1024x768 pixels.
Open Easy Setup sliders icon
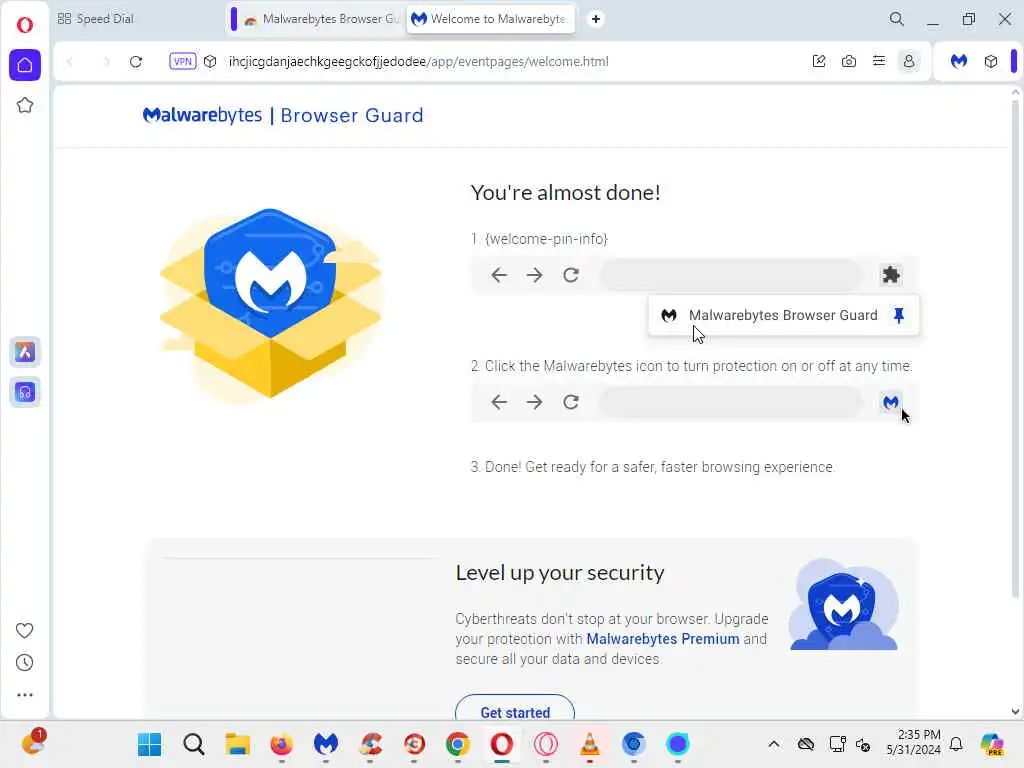(x=879, y=61)
